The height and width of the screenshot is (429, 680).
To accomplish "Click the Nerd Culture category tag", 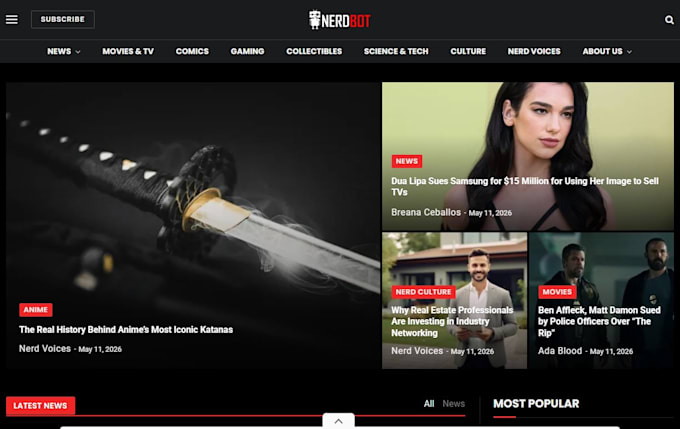I will tap(423, 292).
